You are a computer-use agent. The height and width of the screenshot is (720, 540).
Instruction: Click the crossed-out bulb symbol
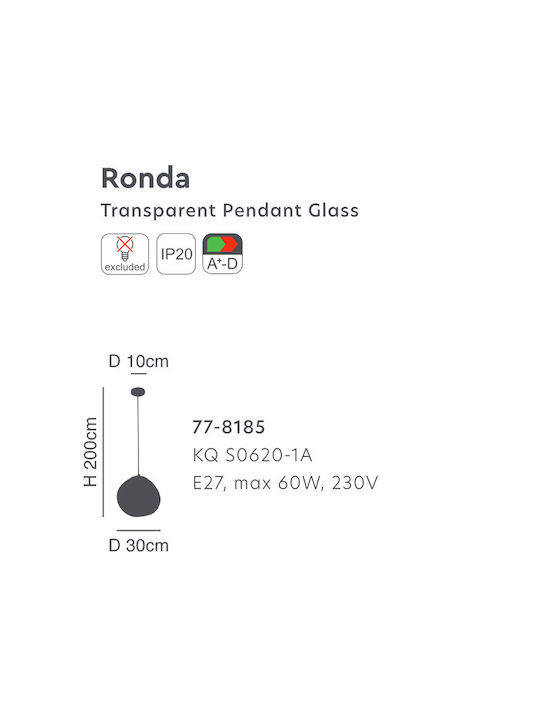125,248
